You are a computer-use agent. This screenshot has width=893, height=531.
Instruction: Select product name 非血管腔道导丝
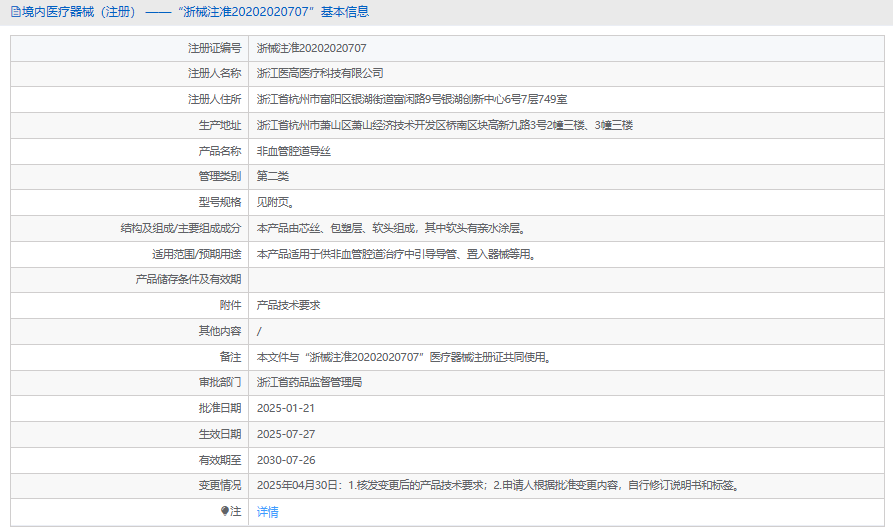(x=294, y=151)
